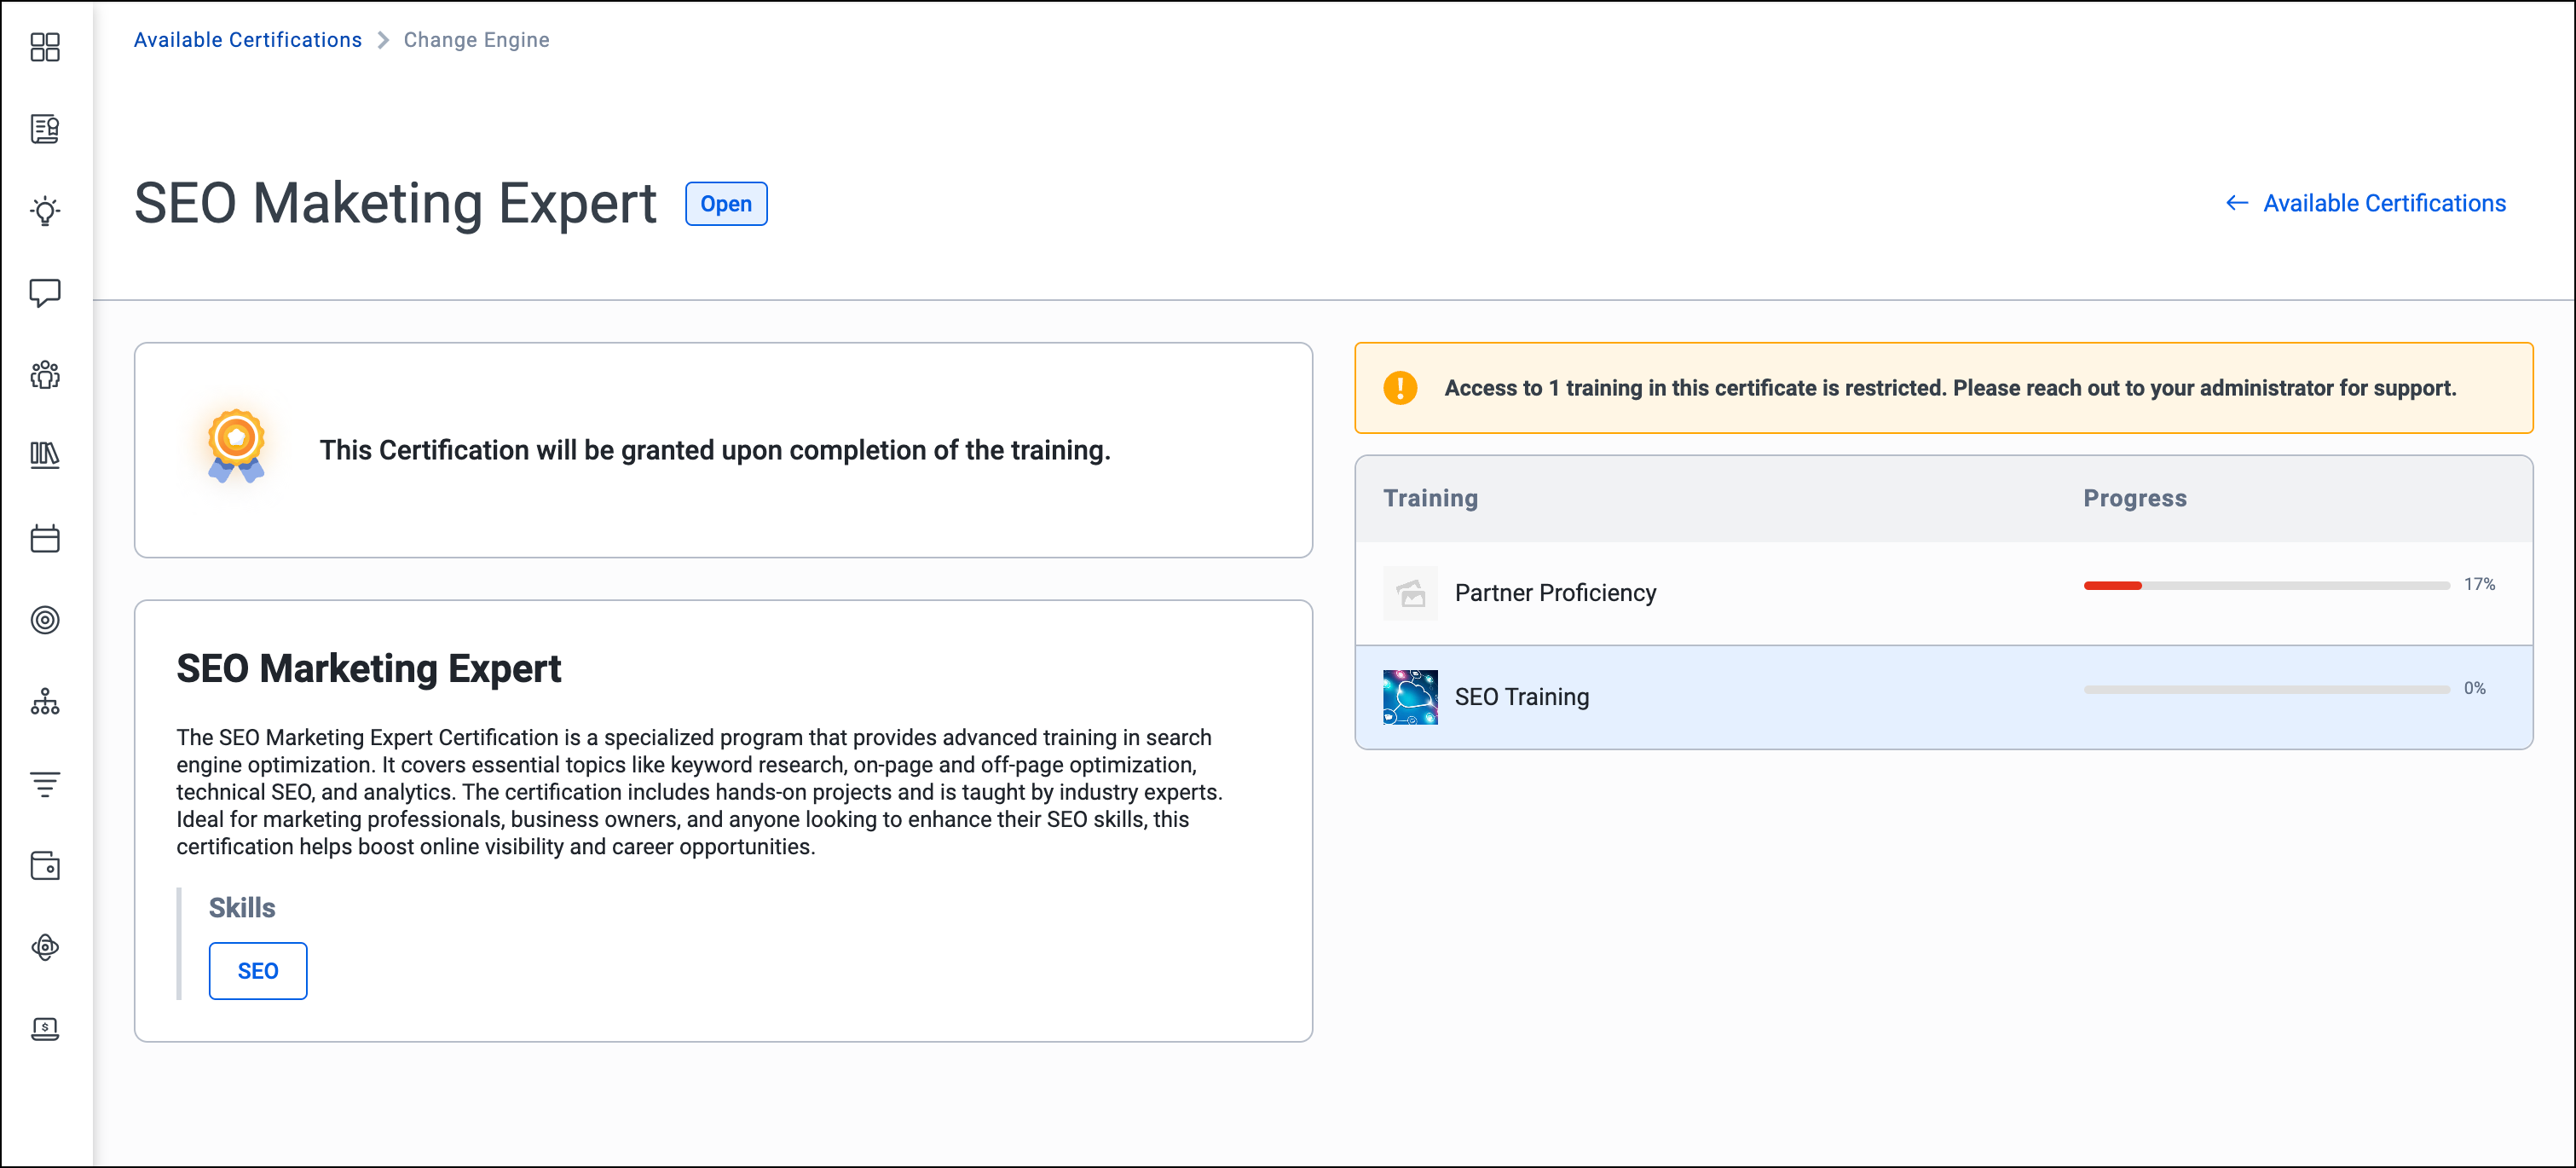Viewport: 2576px width, 1168px height.
Task: Click the SEO Maketing Expert page title
Action: [x=396, y=204]
